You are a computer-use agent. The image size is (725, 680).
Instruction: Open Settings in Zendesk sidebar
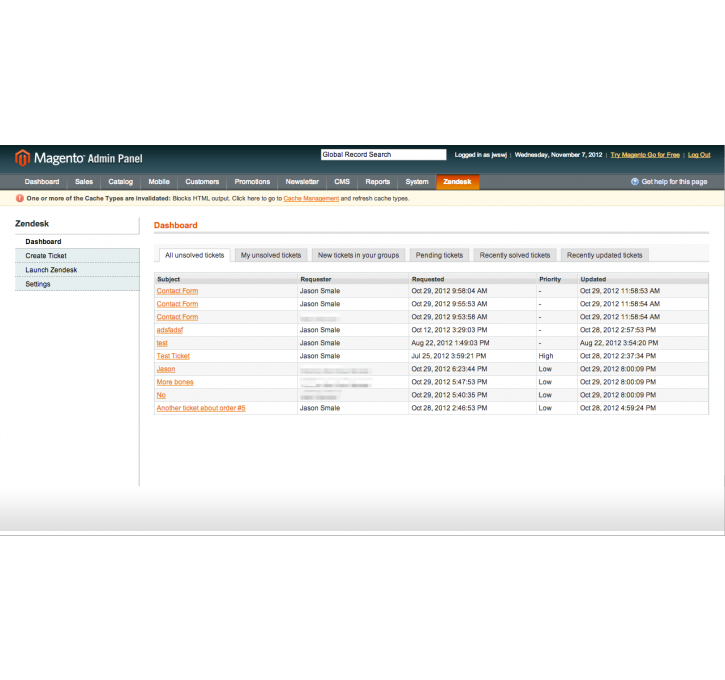pyautogui.click(x=77, y=284)
